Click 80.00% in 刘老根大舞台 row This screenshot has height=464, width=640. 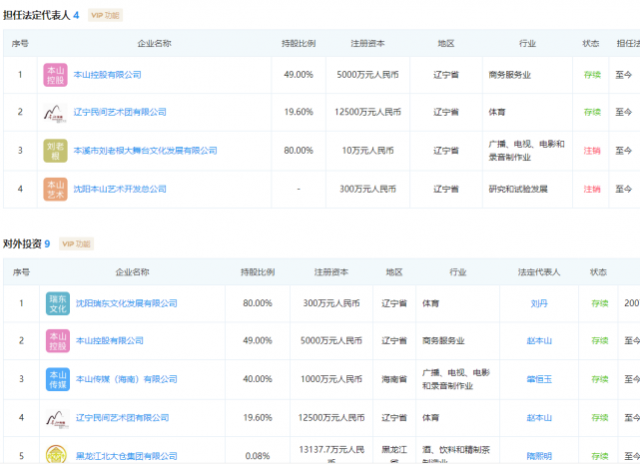(x=298, y=151)
